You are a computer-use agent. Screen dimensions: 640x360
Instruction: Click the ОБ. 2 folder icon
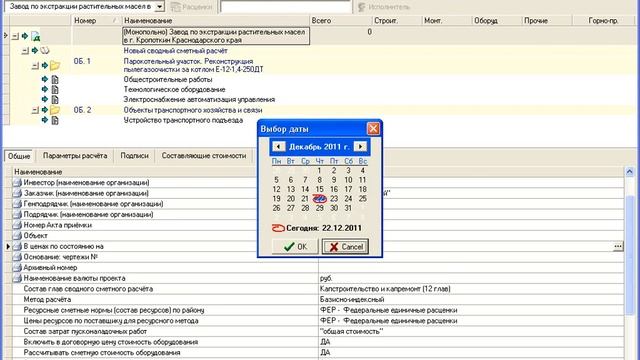(55, 110)
